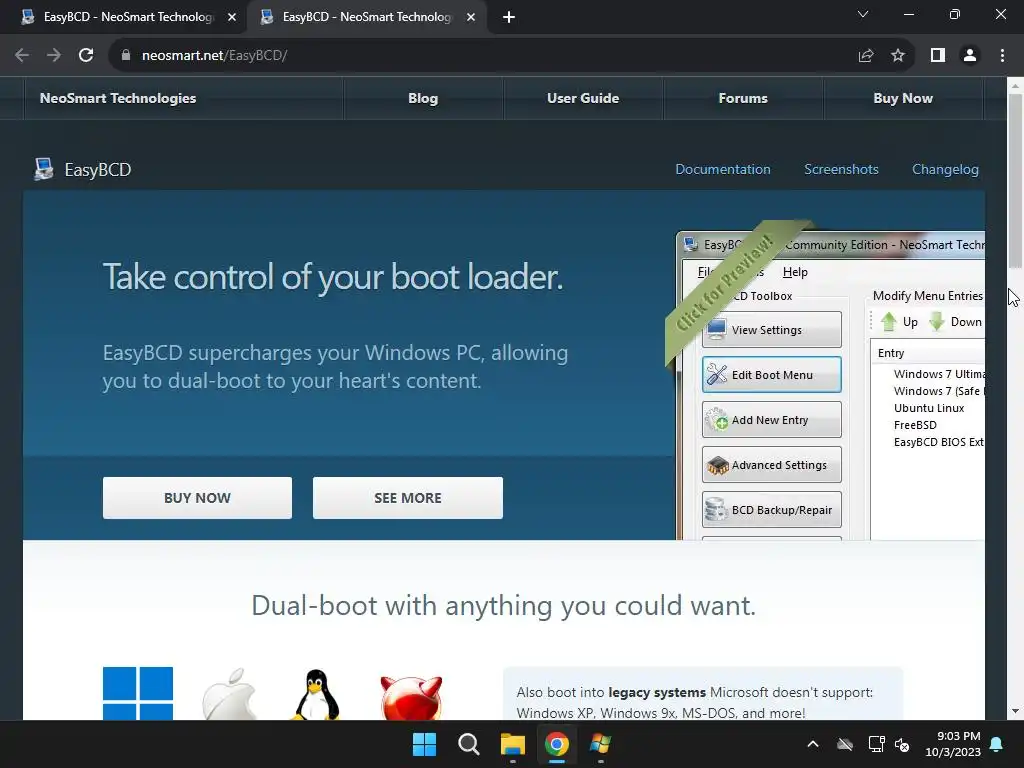The width and height of the screenshot is (1024, 768).
Task: Click green Down arrow in preview
Action: pyautogui.click(x=937, y=321)
